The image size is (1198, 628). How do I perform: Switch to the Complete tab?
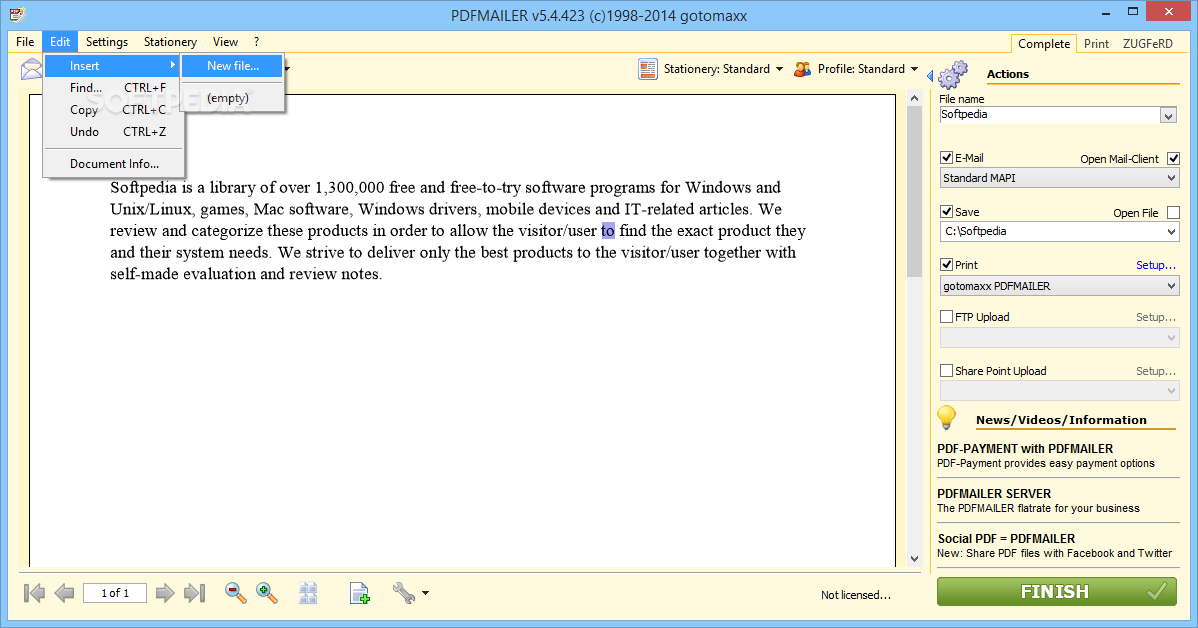coord(1044,44)
